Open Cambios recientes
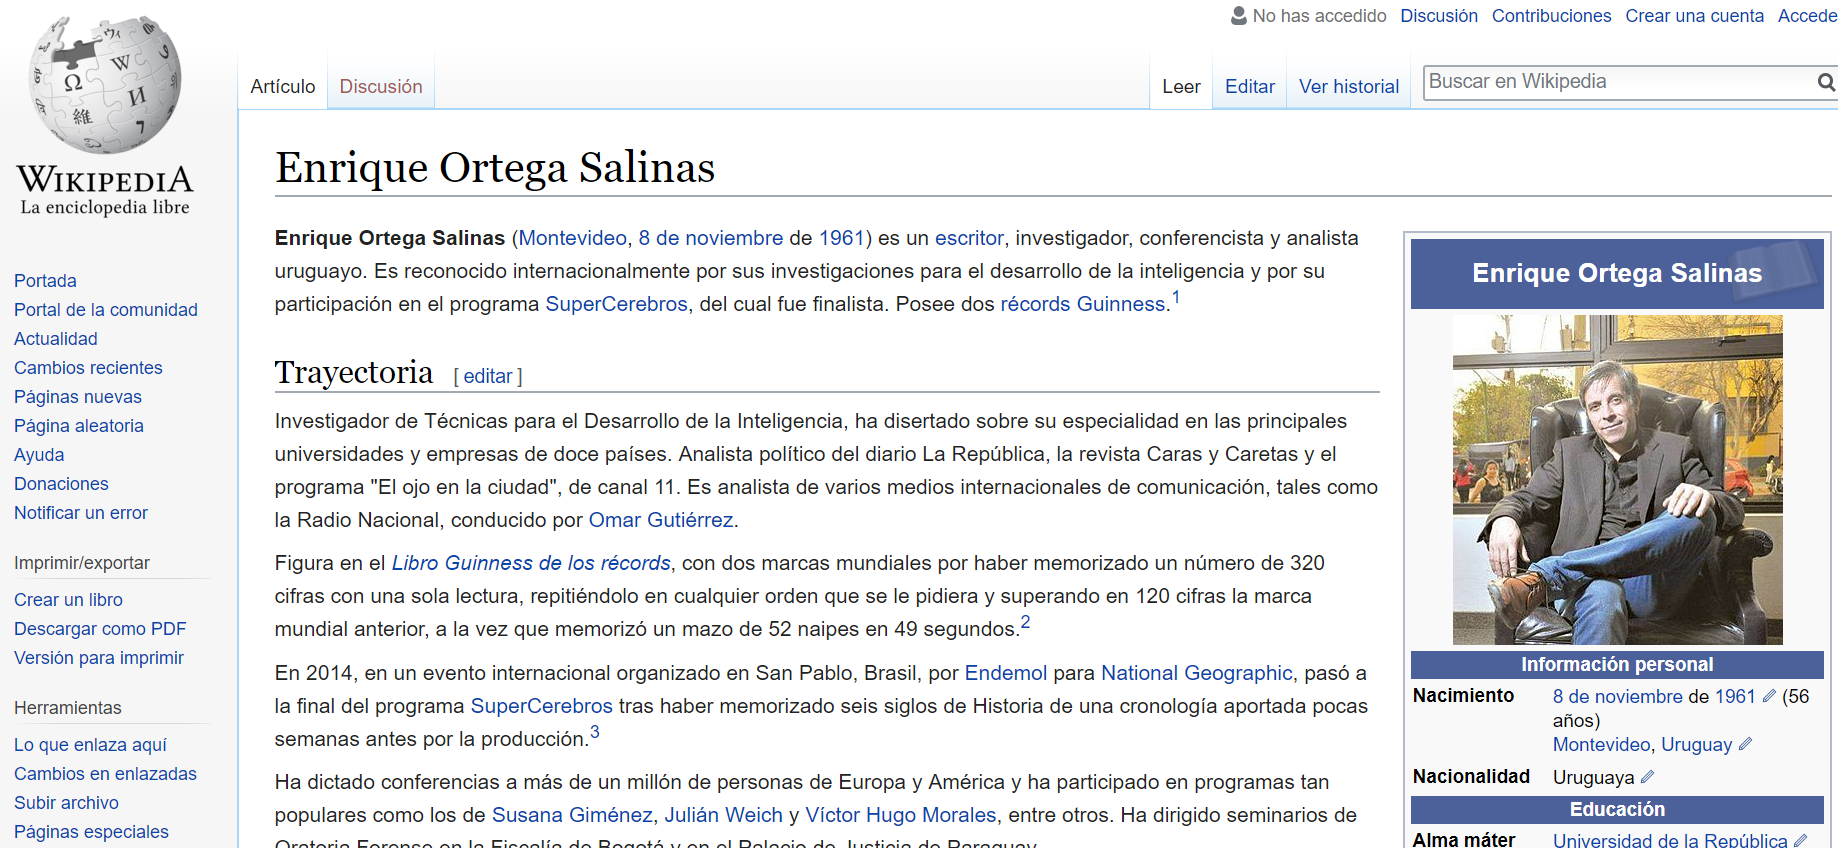 88,368
